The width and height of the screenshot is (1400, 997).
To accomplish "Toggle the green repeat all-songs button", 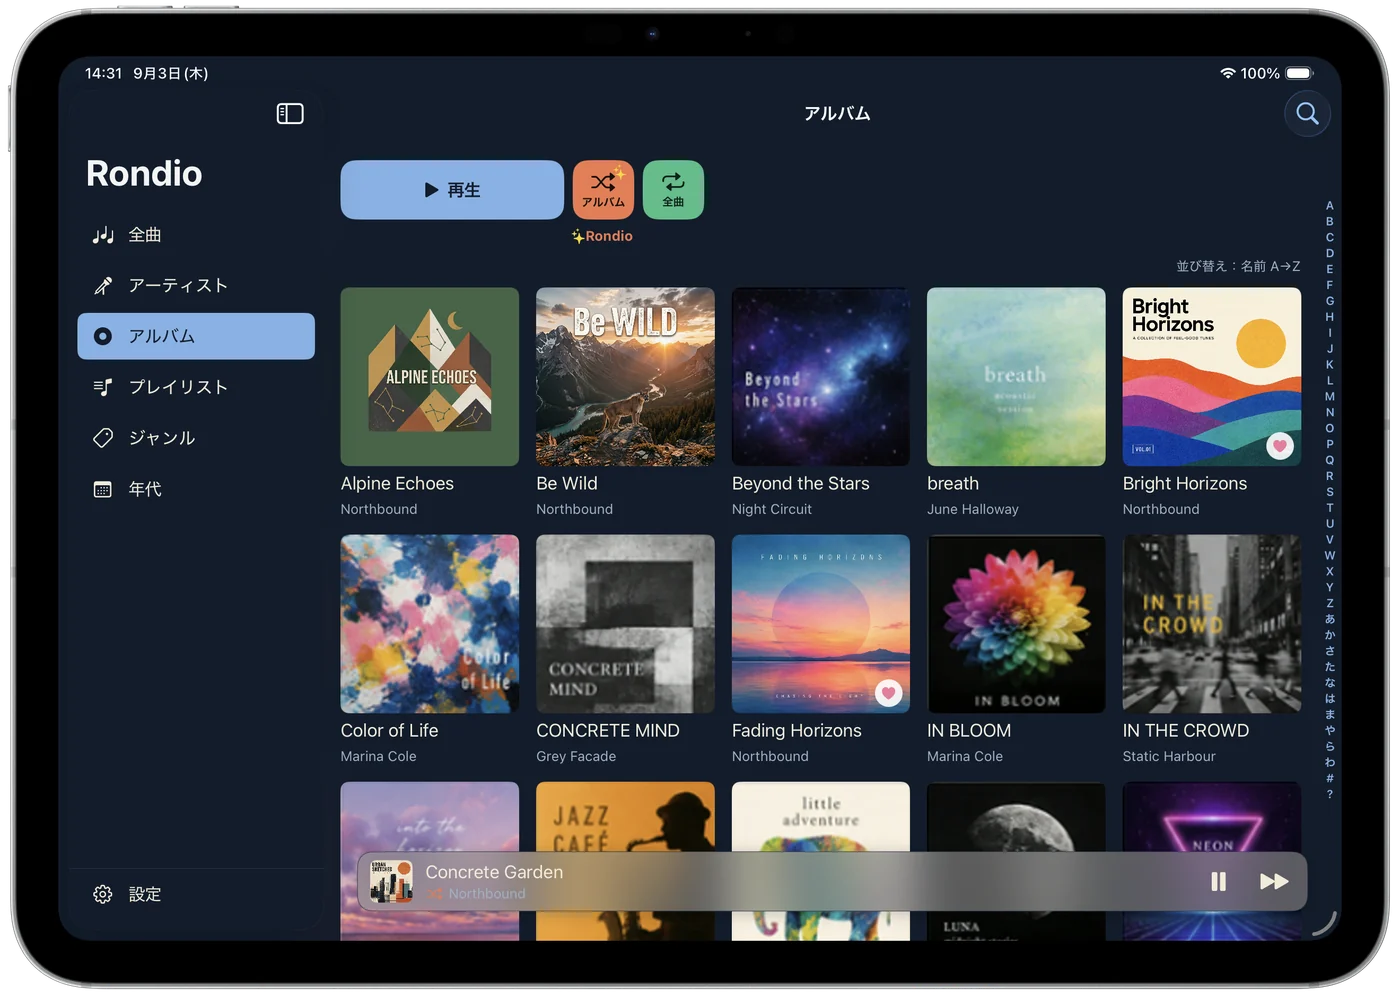I will (673, 190).
